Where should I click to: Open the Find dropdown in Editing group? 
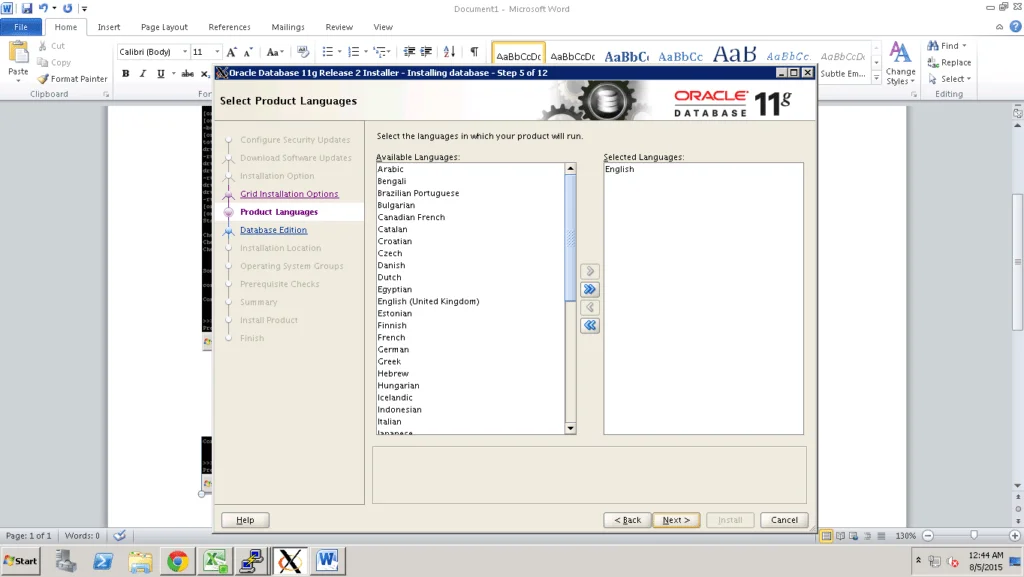pos(964,46)
